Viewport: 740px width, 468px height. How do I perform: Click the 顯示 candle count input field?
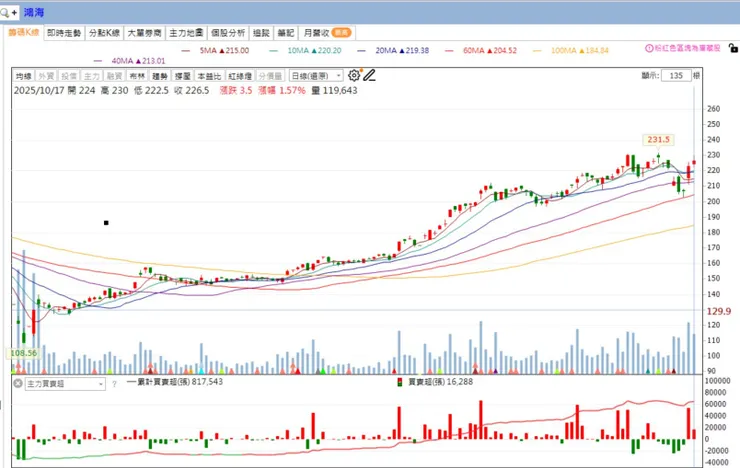(x=676, y=75)
